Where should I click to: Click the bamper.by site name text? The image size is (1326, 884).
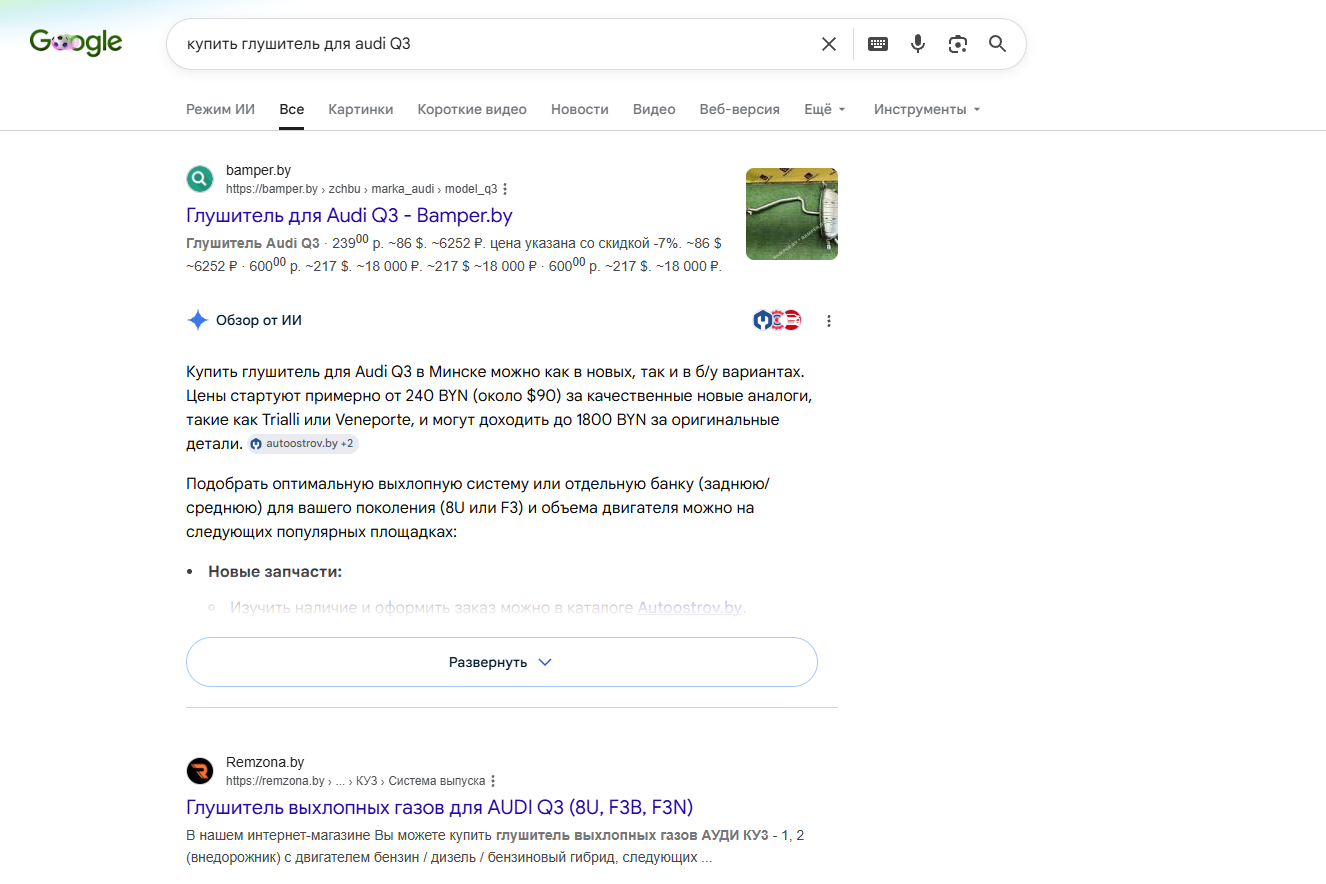(259, 170)
